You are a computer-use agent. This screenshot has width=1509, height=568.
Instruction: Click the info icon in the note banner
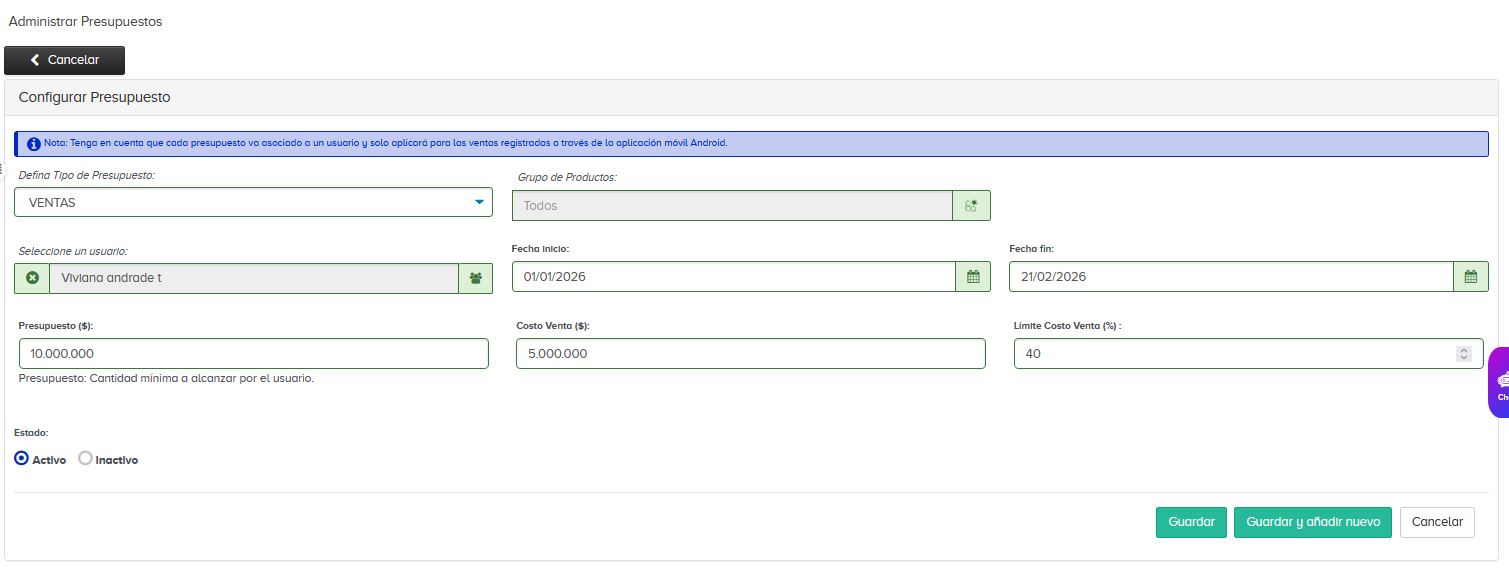[33, 144]
